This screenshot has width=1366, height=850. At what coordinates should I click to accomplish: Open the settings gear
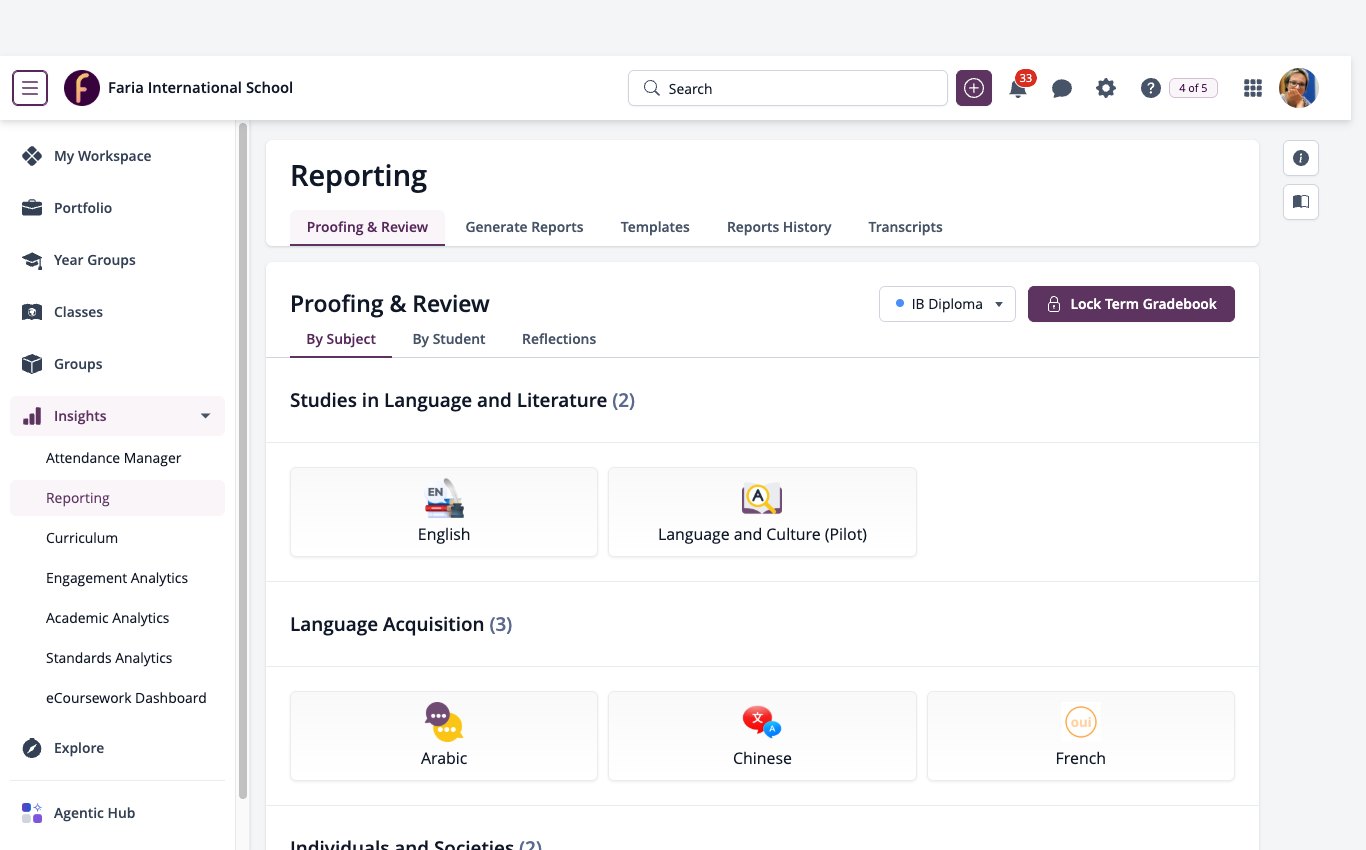[x=1106, y=88]
